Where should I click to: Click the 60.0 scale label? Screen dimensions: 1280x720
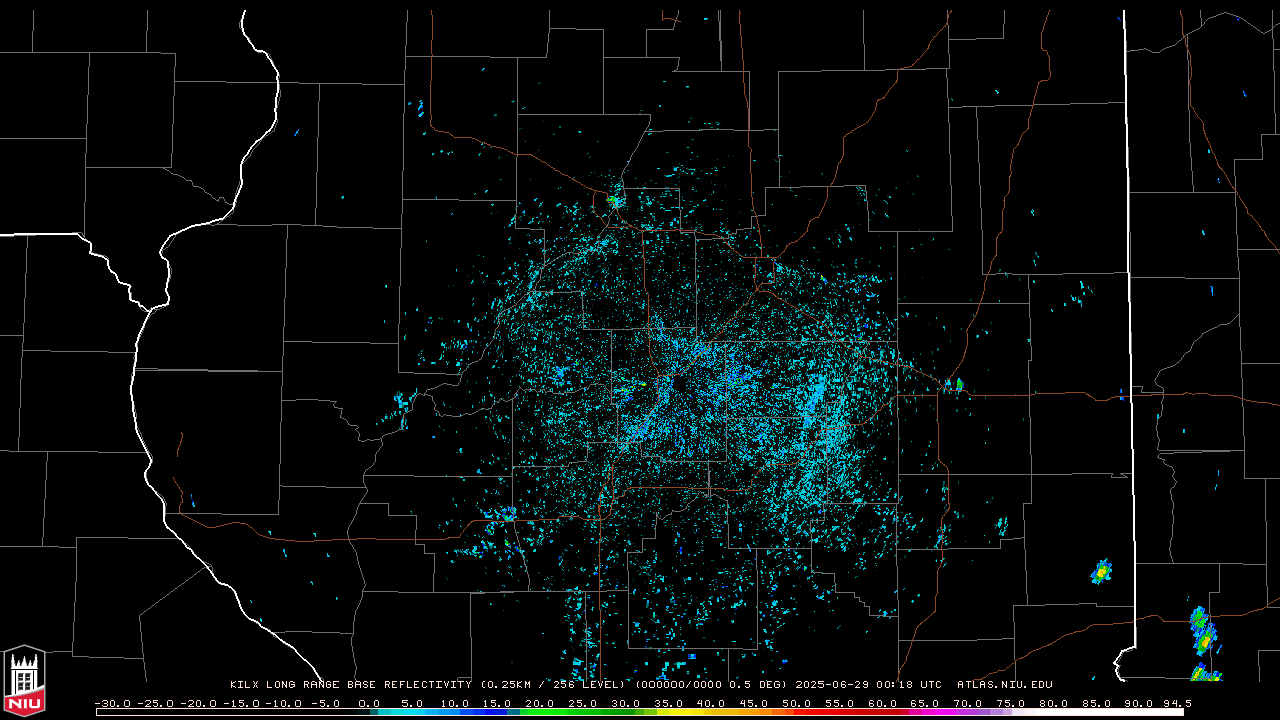coord(883,704)
